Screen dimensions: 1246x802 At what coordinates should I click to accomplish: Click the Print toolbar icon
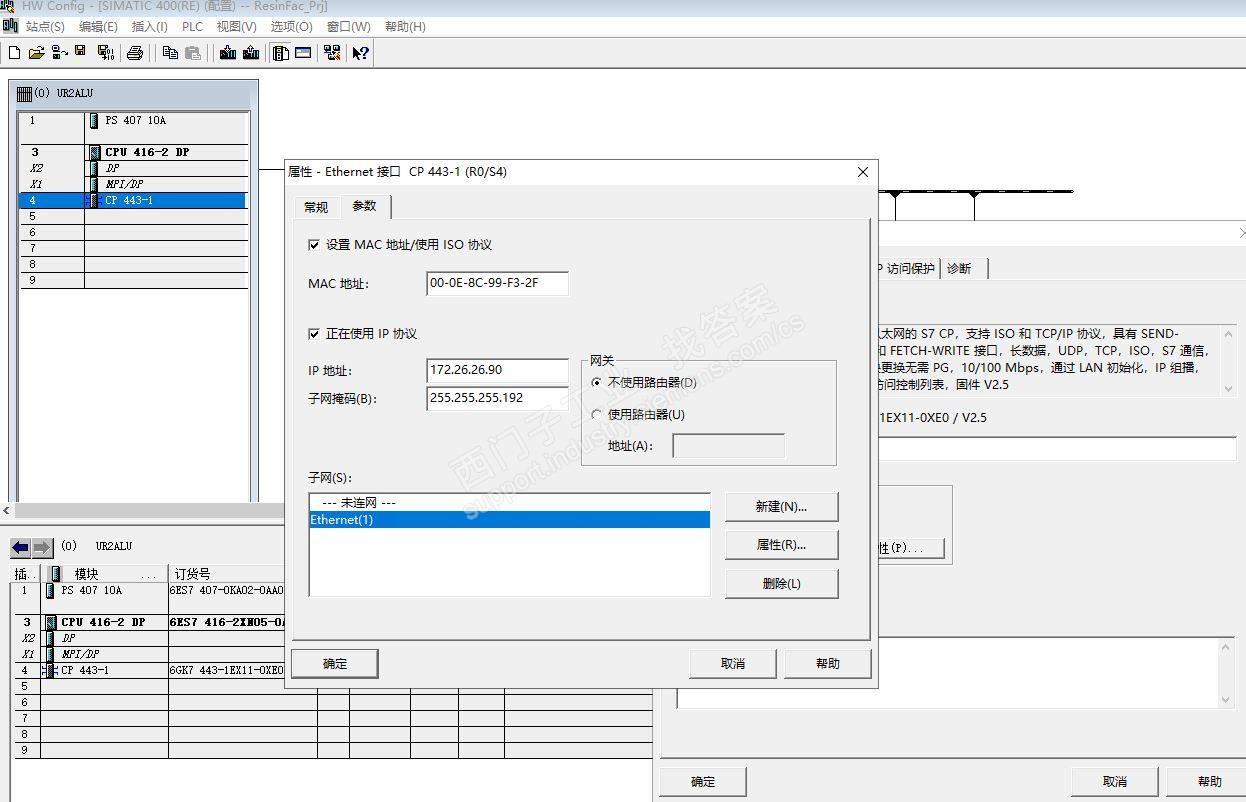[135, 53]
